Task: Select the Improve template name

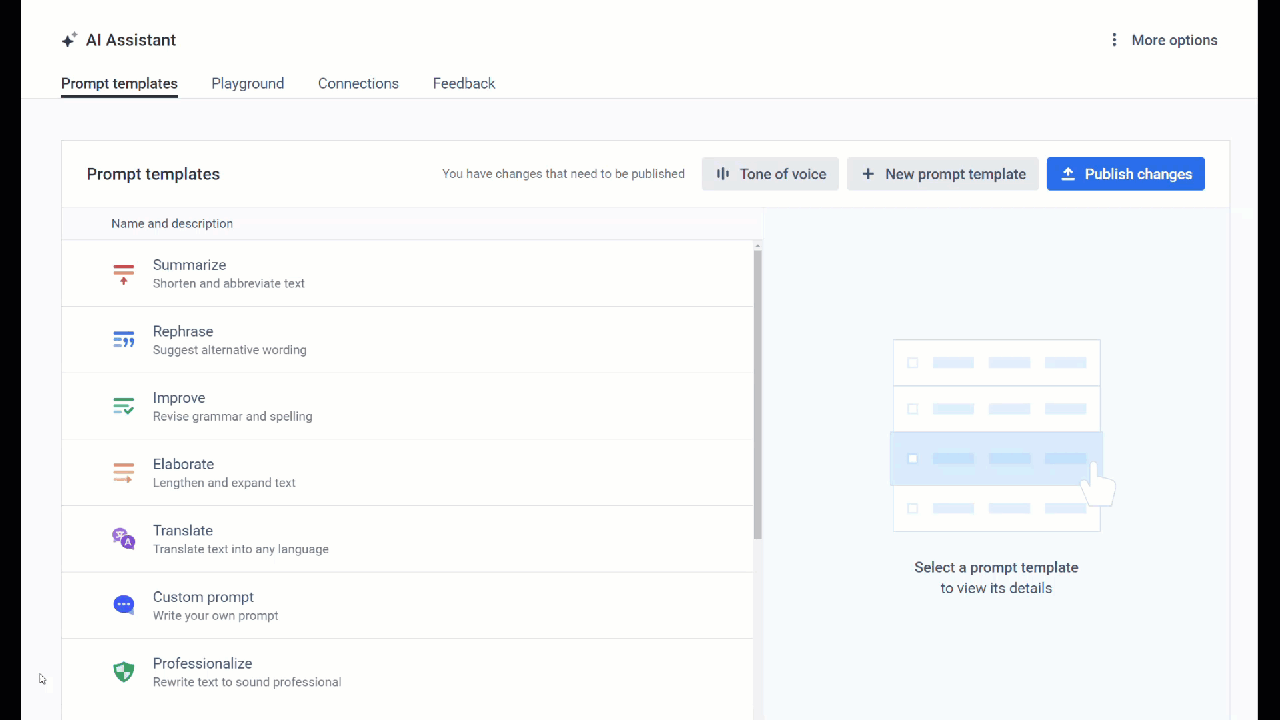Action: (179, 398)
